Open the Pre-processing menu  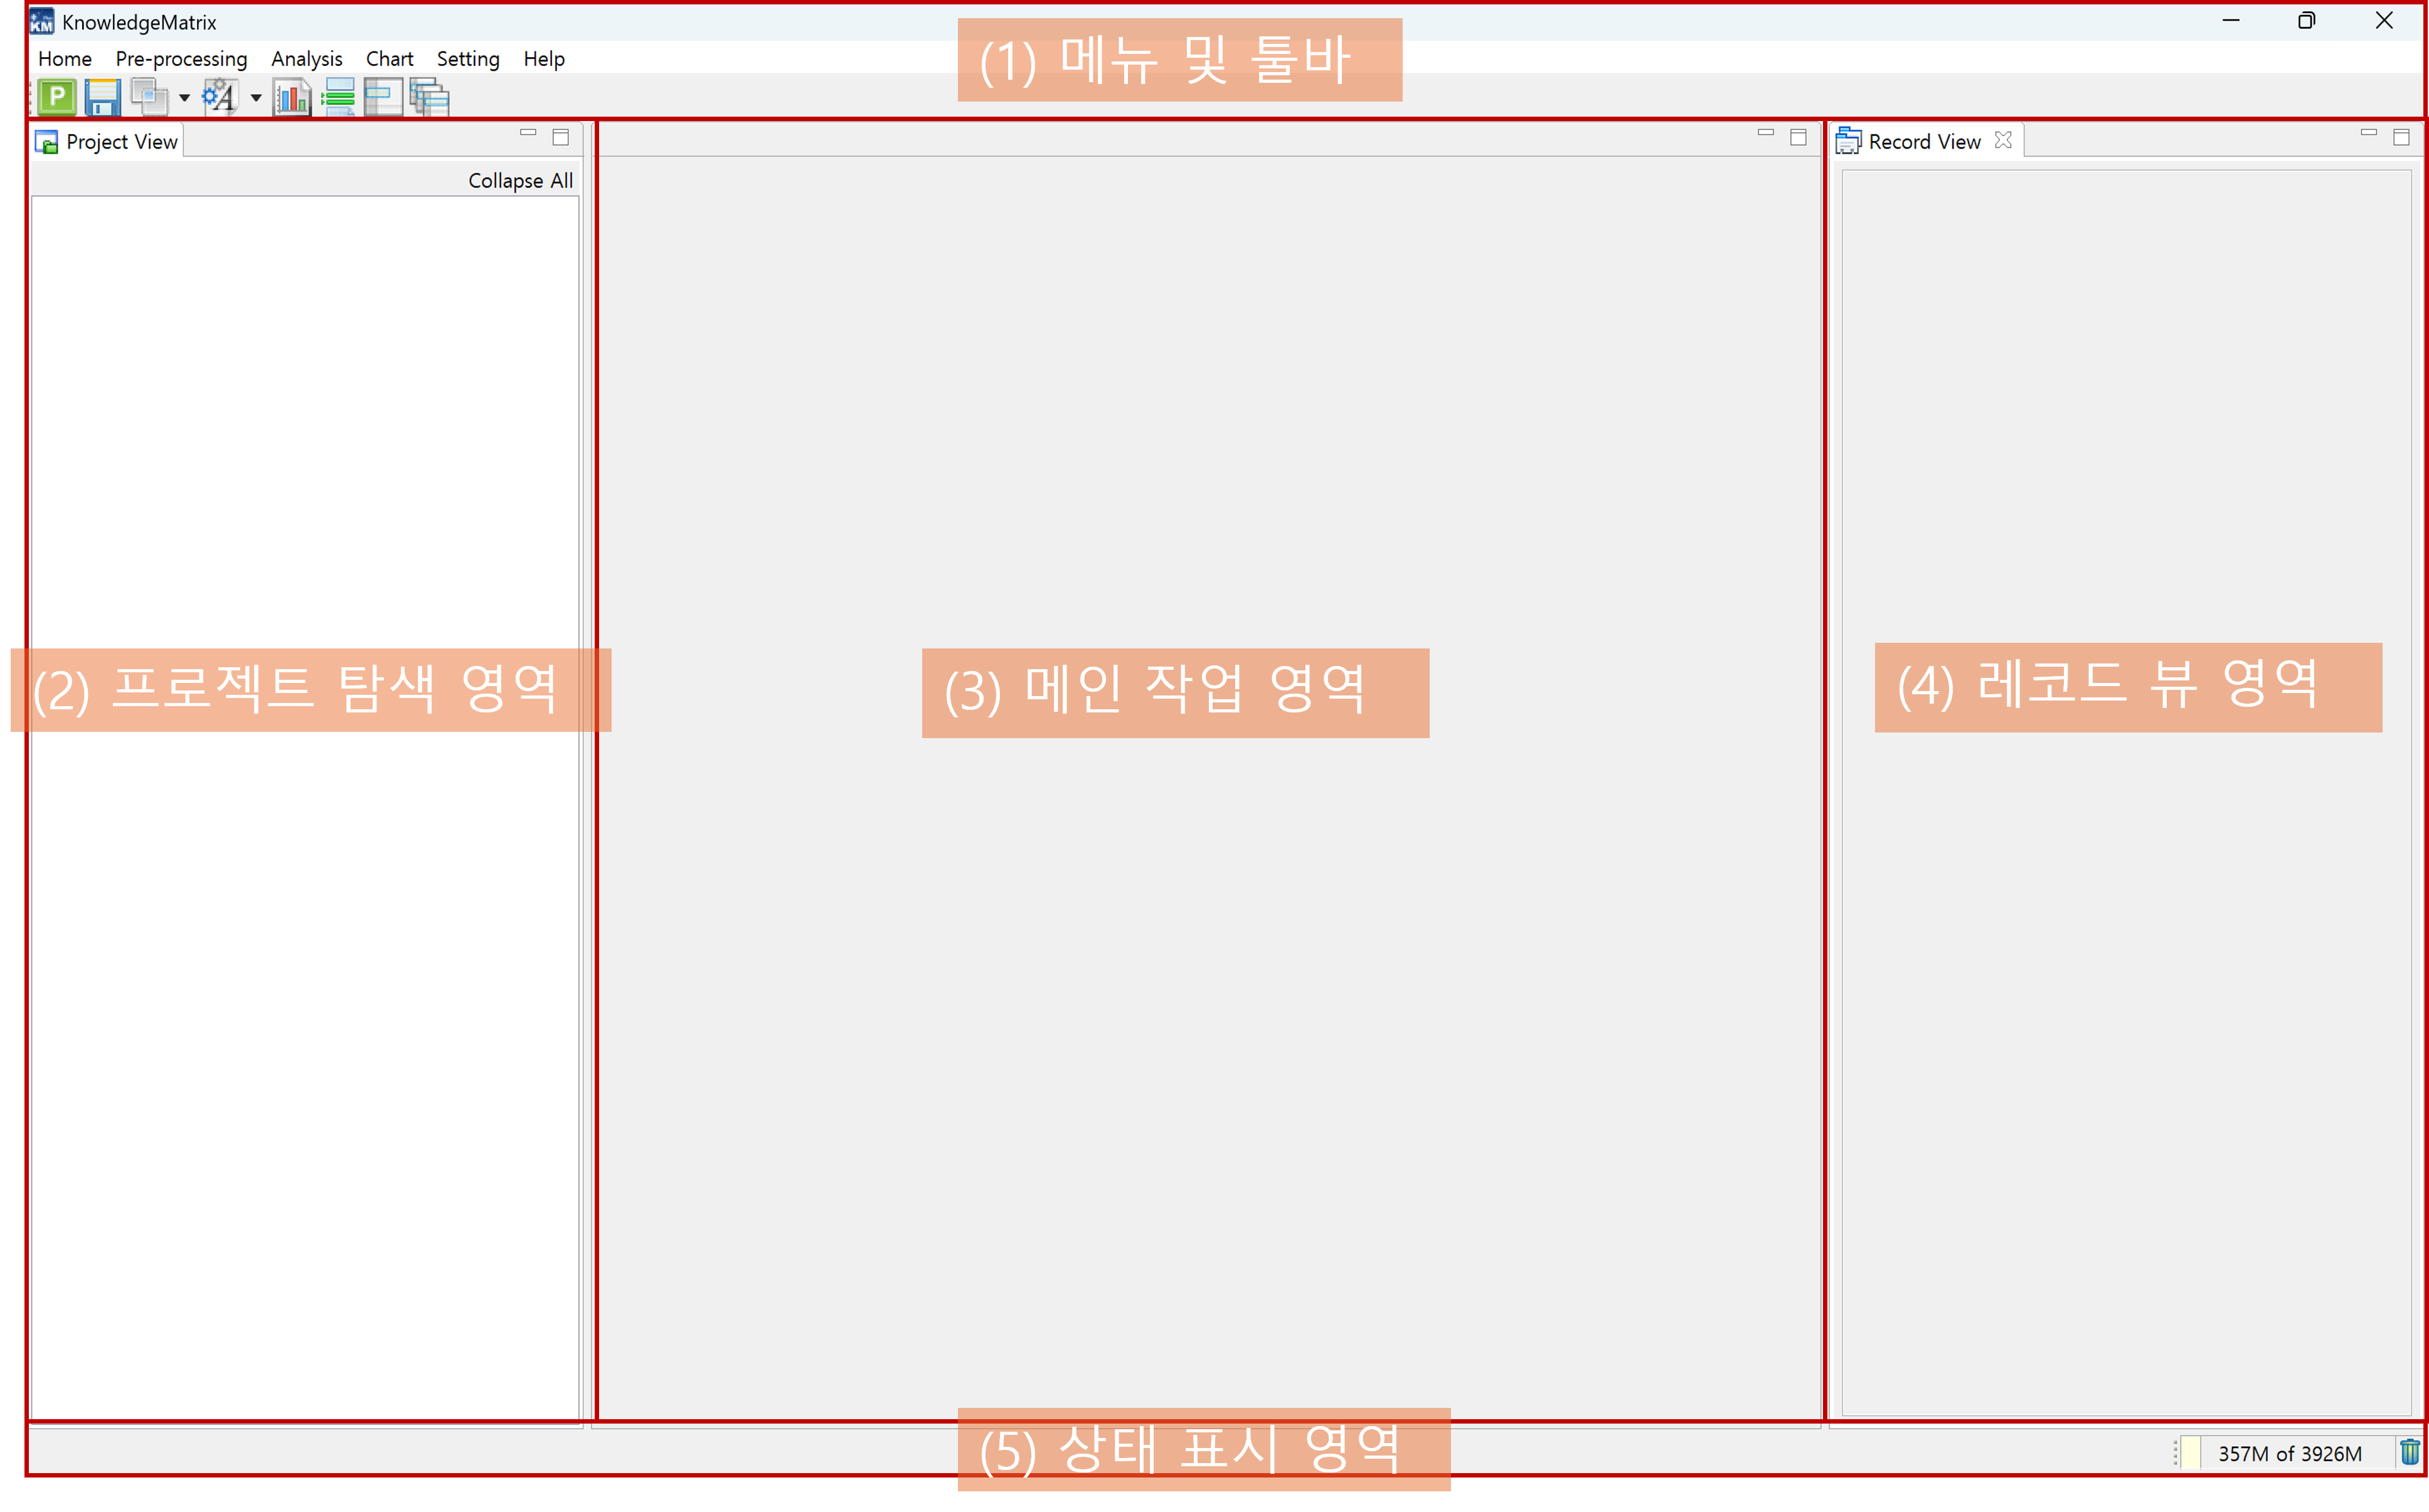[181, 59]
